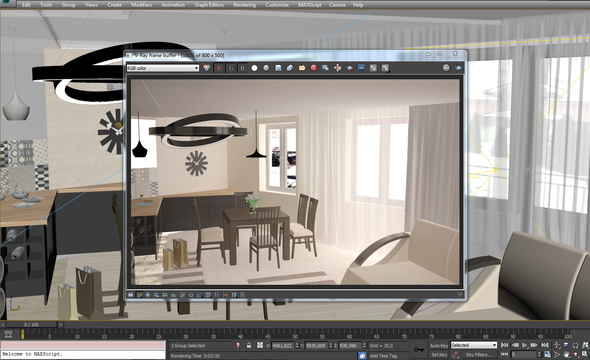Open the Key Filters dialog button

tap(479, 354)
